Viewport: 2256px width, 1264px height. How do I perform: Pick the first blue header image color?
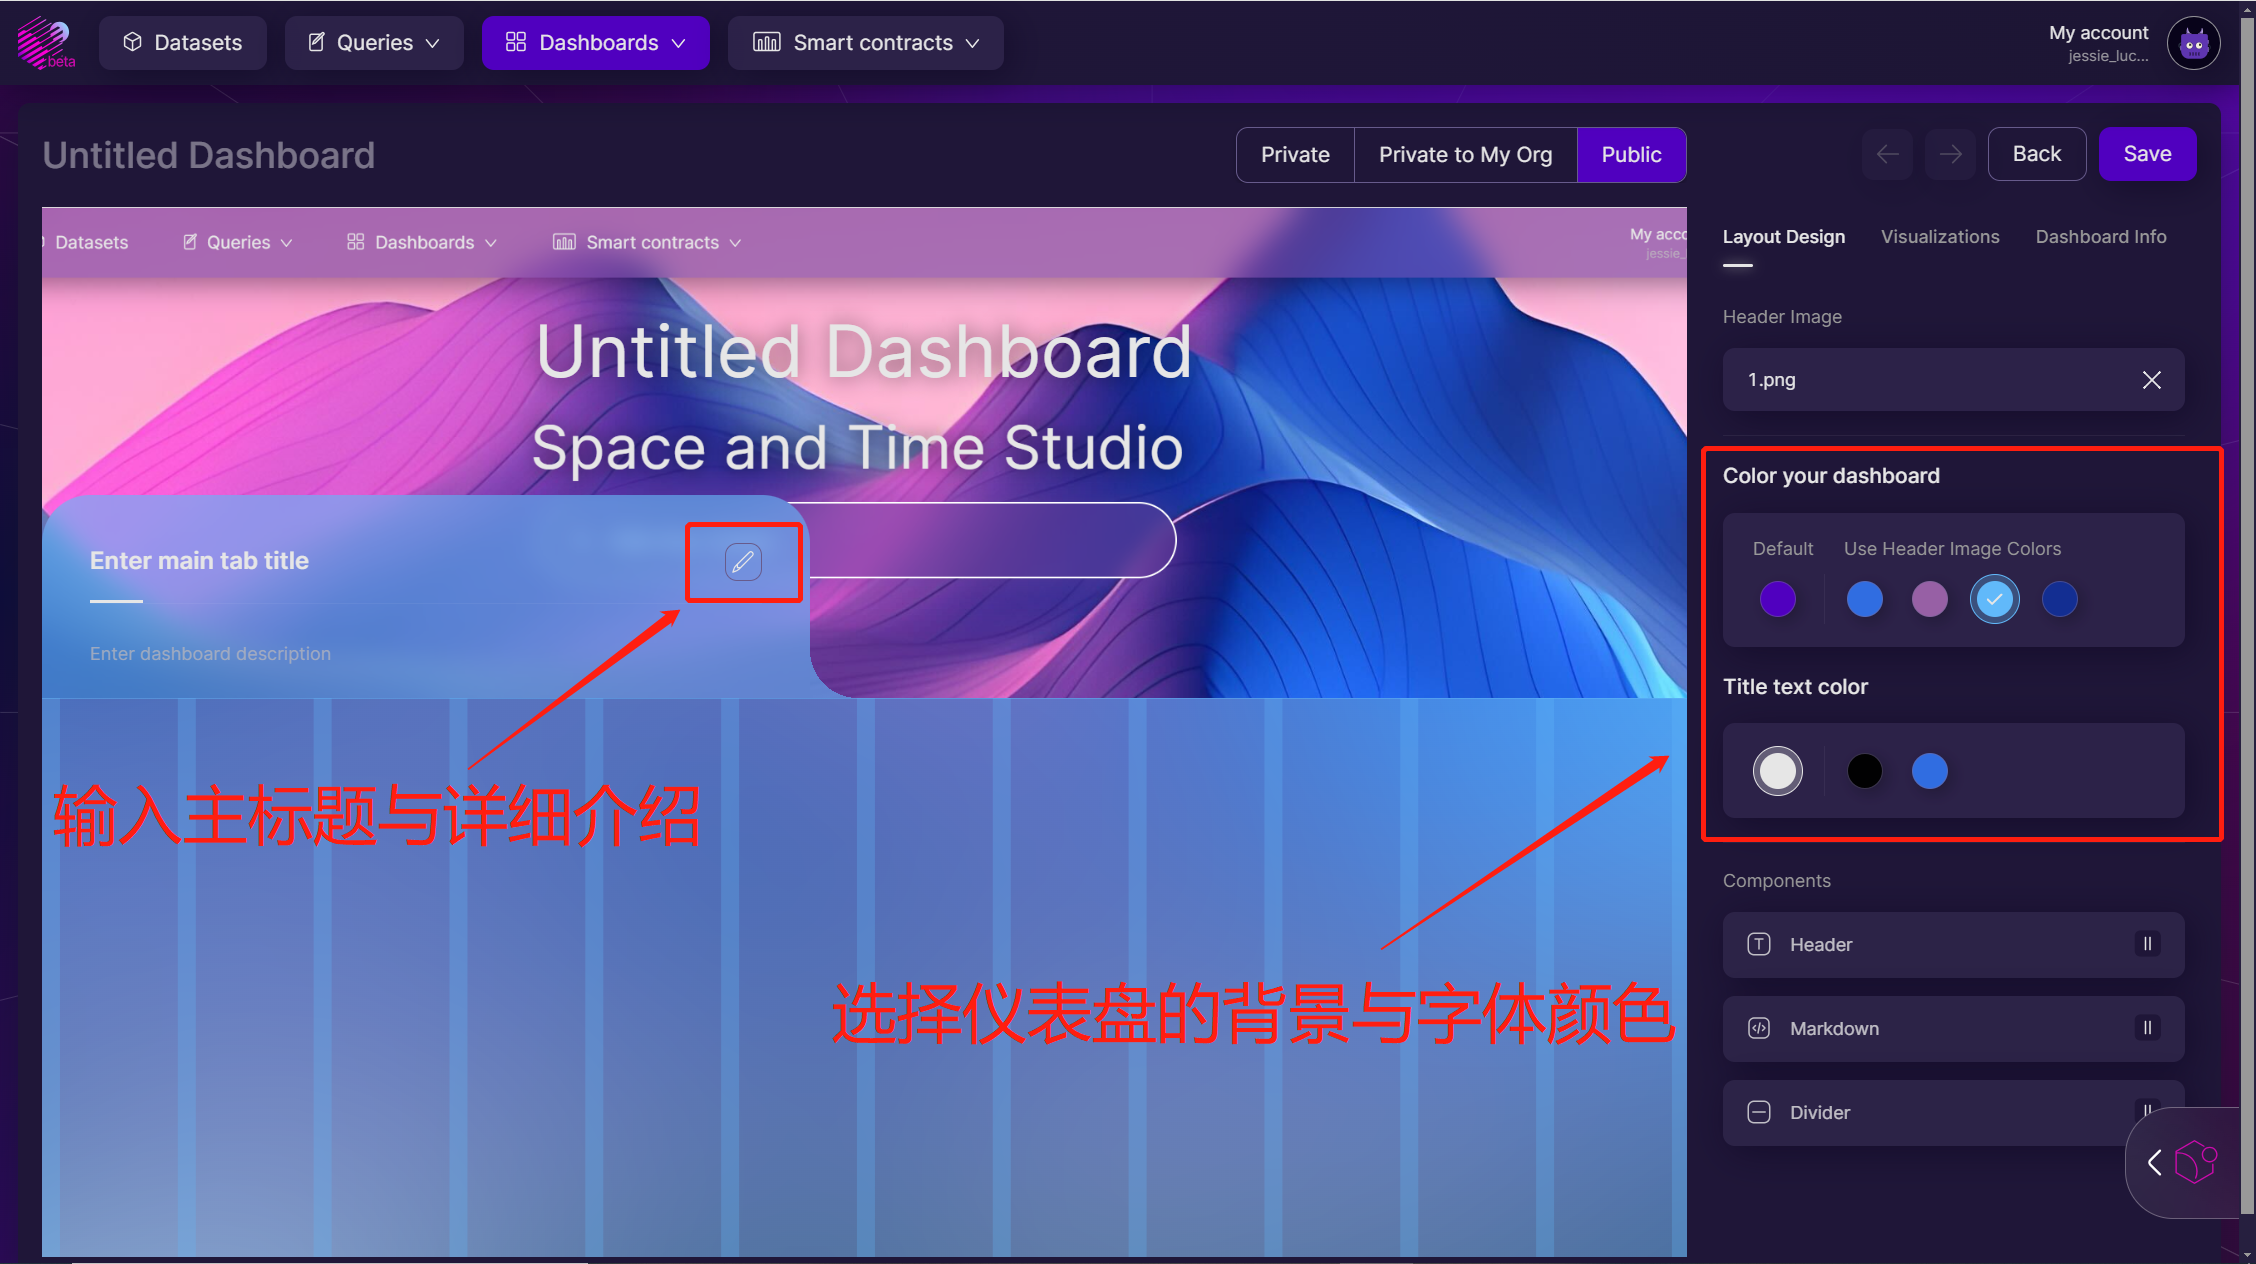(1864, 600)
